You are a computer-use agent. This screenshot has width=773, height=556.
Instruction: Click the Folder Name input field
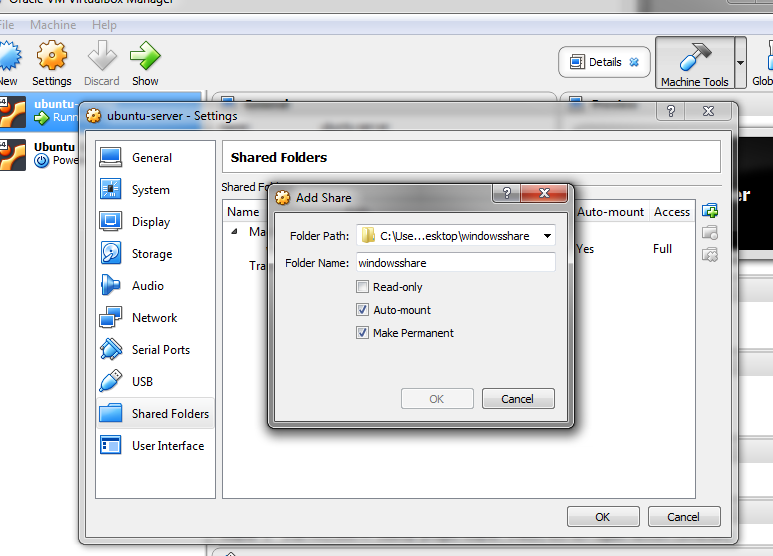pyautogui.click(x=456, y=263)
